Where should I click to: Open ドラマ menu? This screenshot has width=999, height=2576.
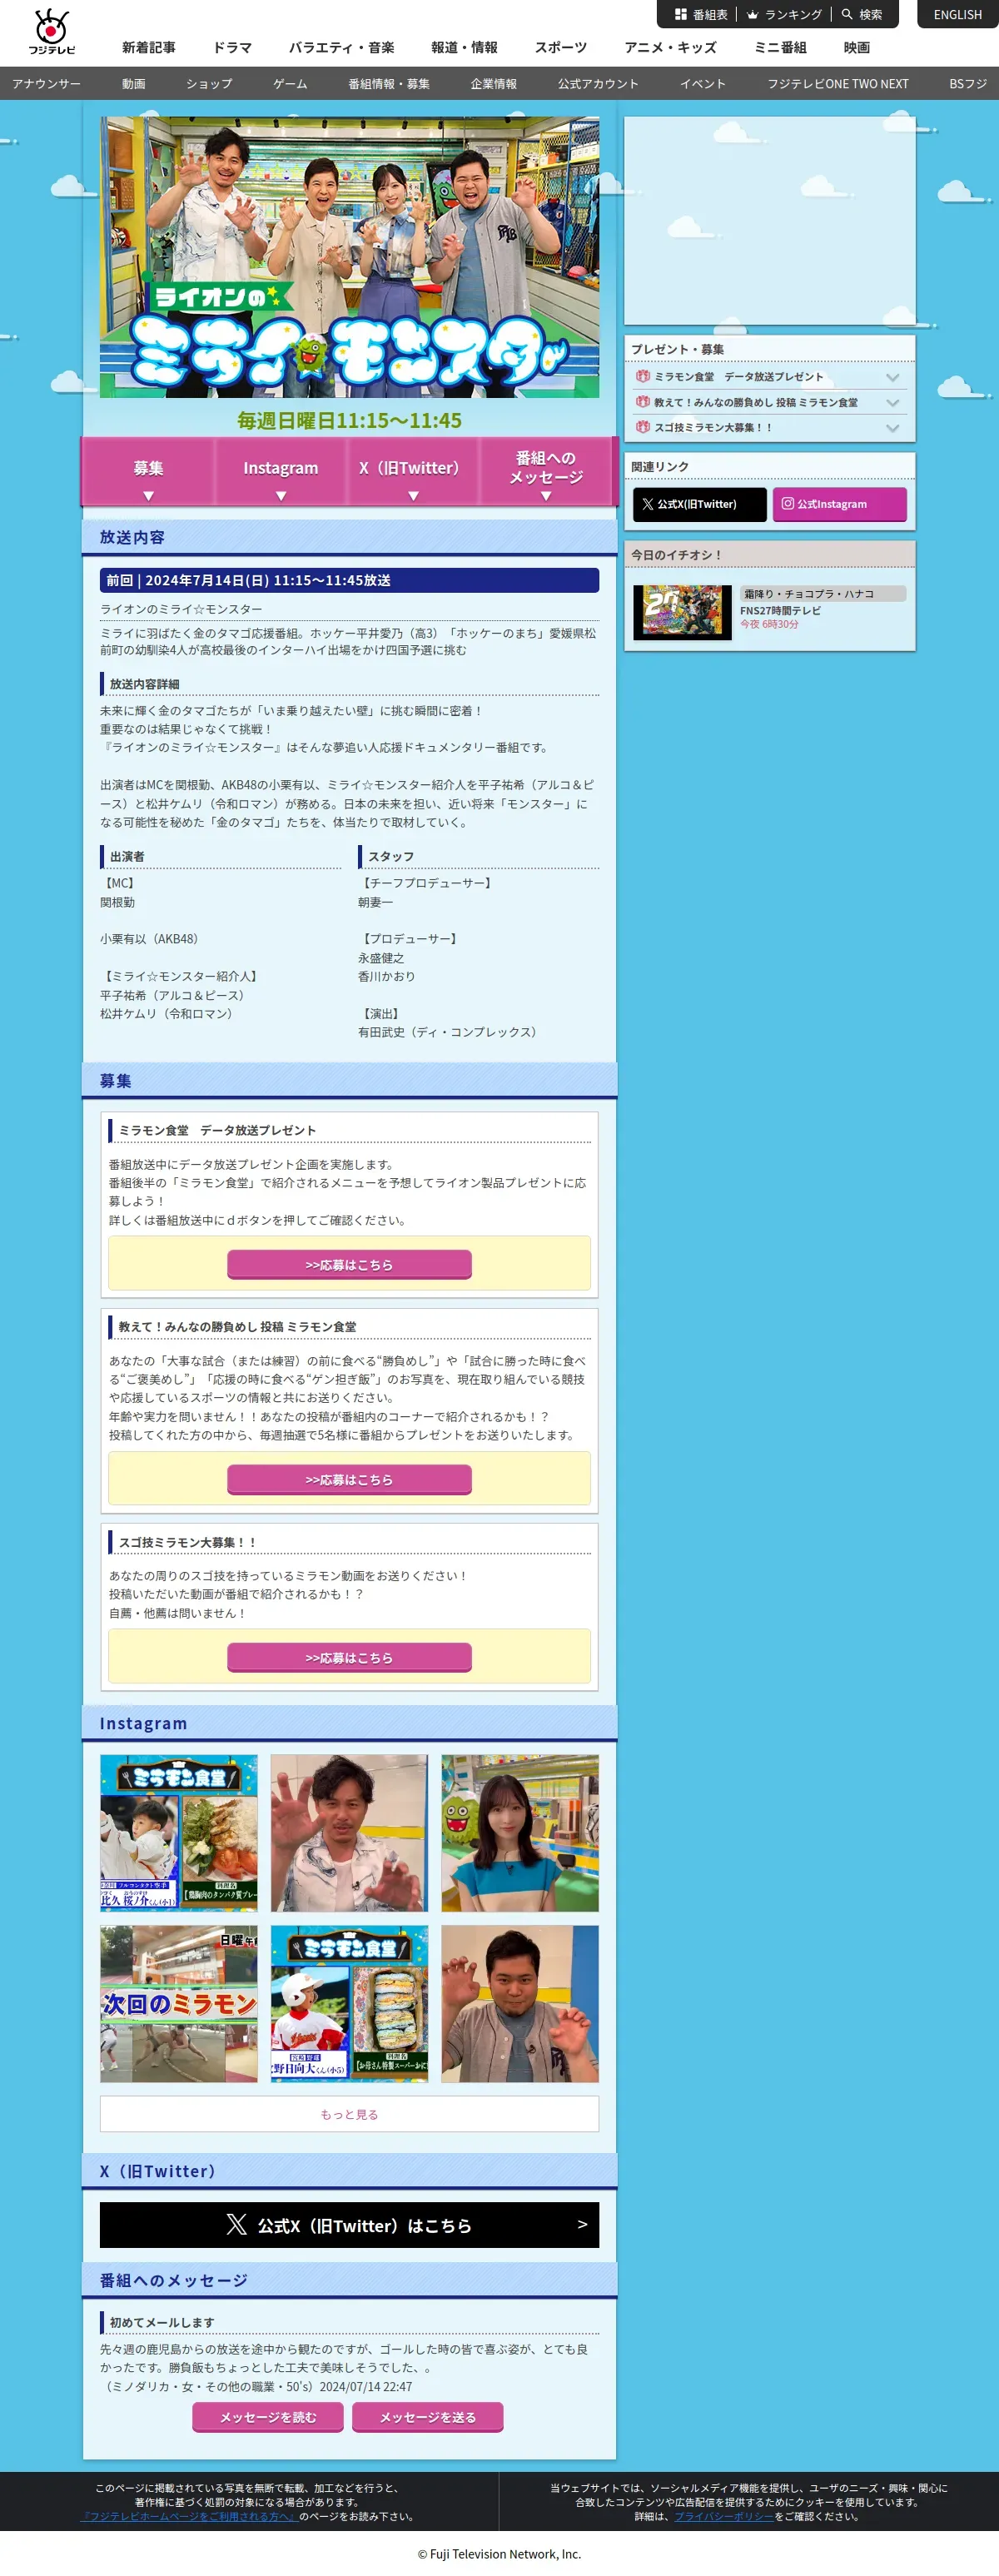[232, 48]
